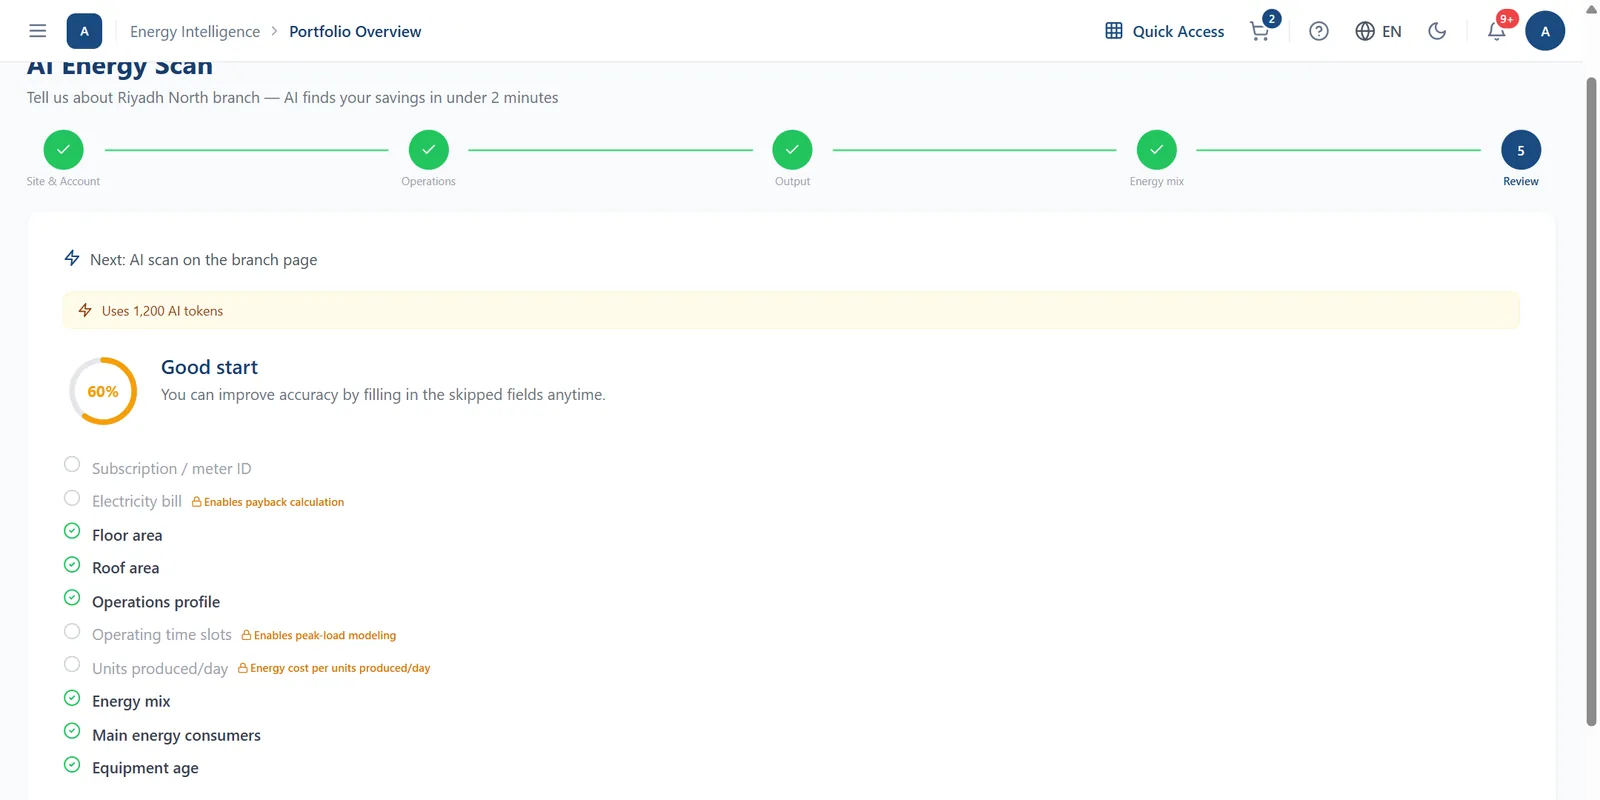
Task: Click the Good start heading
Action: [209, 367]
